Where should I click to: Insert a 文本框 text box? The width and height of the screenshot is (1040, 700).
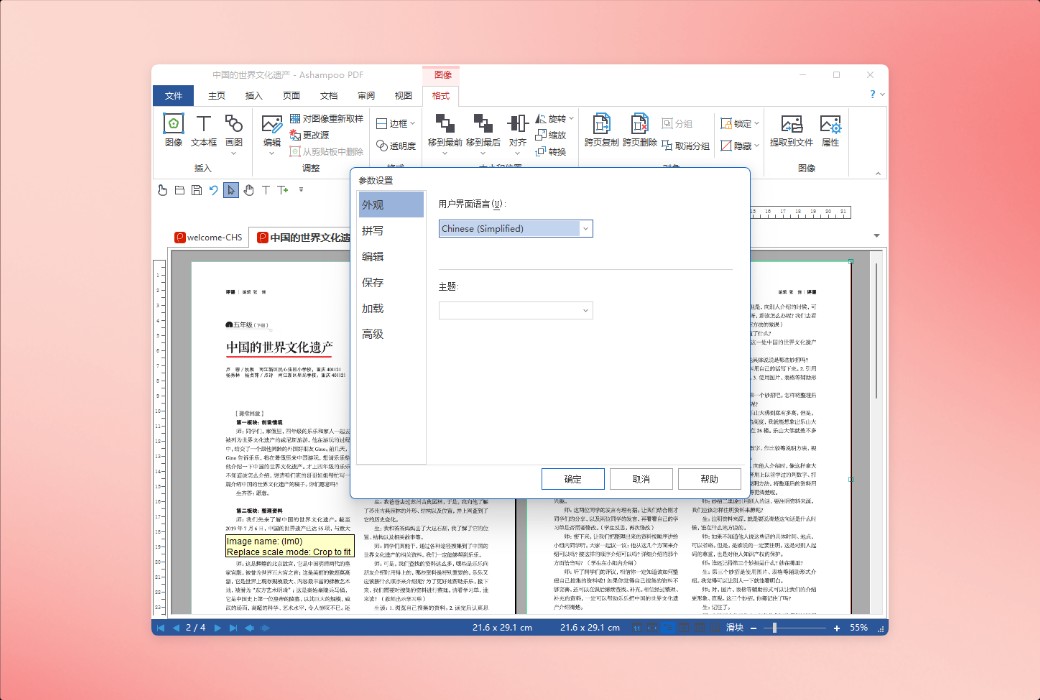click(203, 128)
